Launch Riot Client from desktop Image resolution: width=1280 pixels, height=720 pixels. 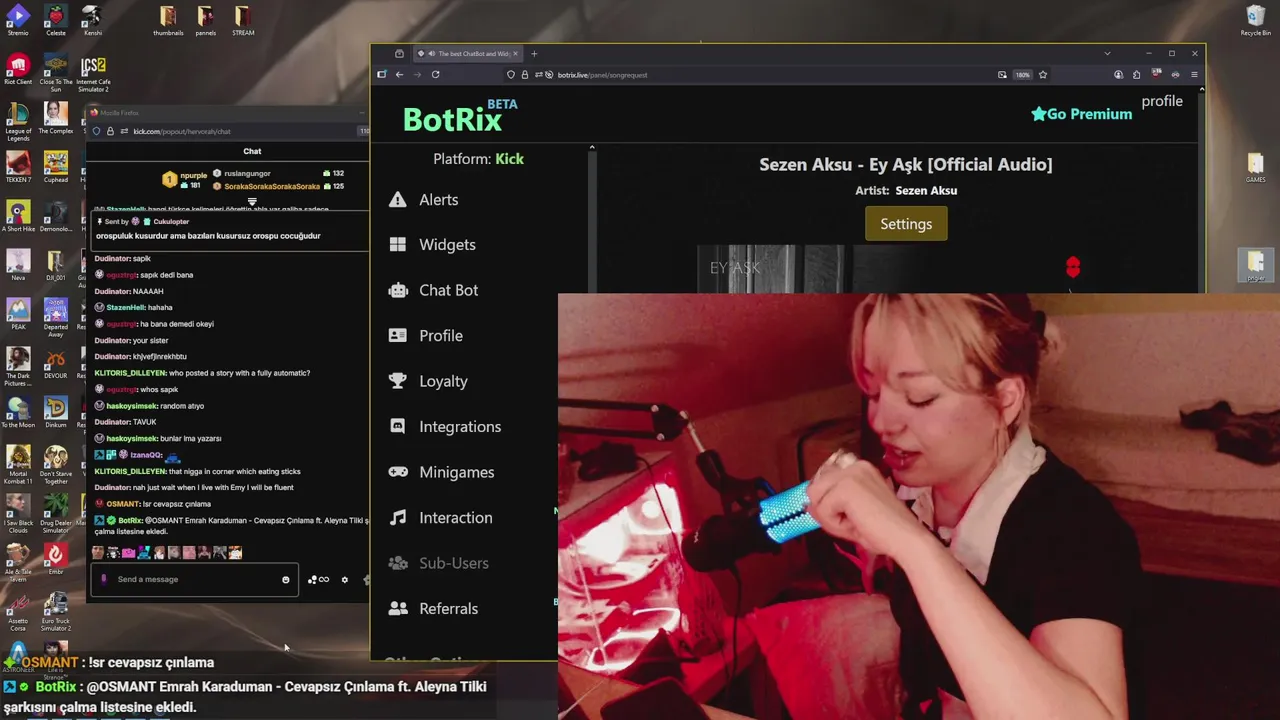point(18,69)
